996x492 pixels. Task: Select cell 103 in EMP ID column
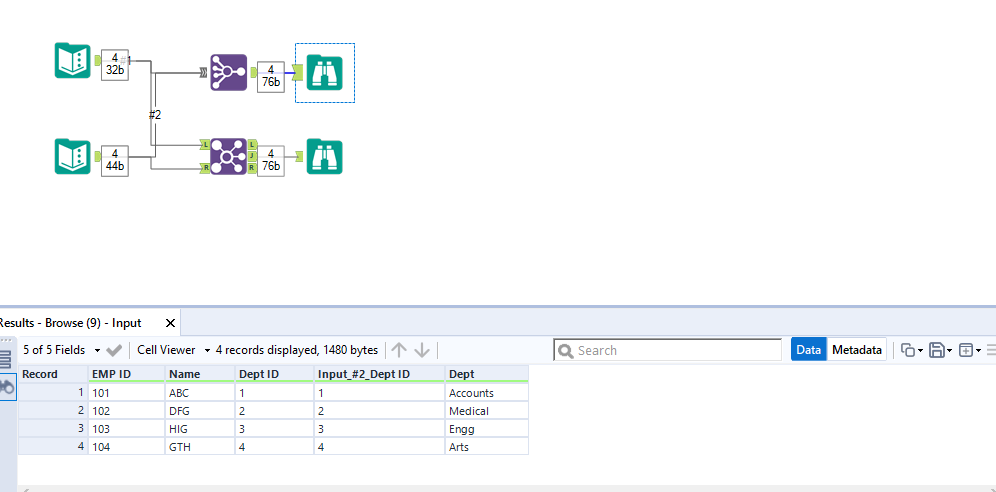pyautogui.click(x=126, y=429)
